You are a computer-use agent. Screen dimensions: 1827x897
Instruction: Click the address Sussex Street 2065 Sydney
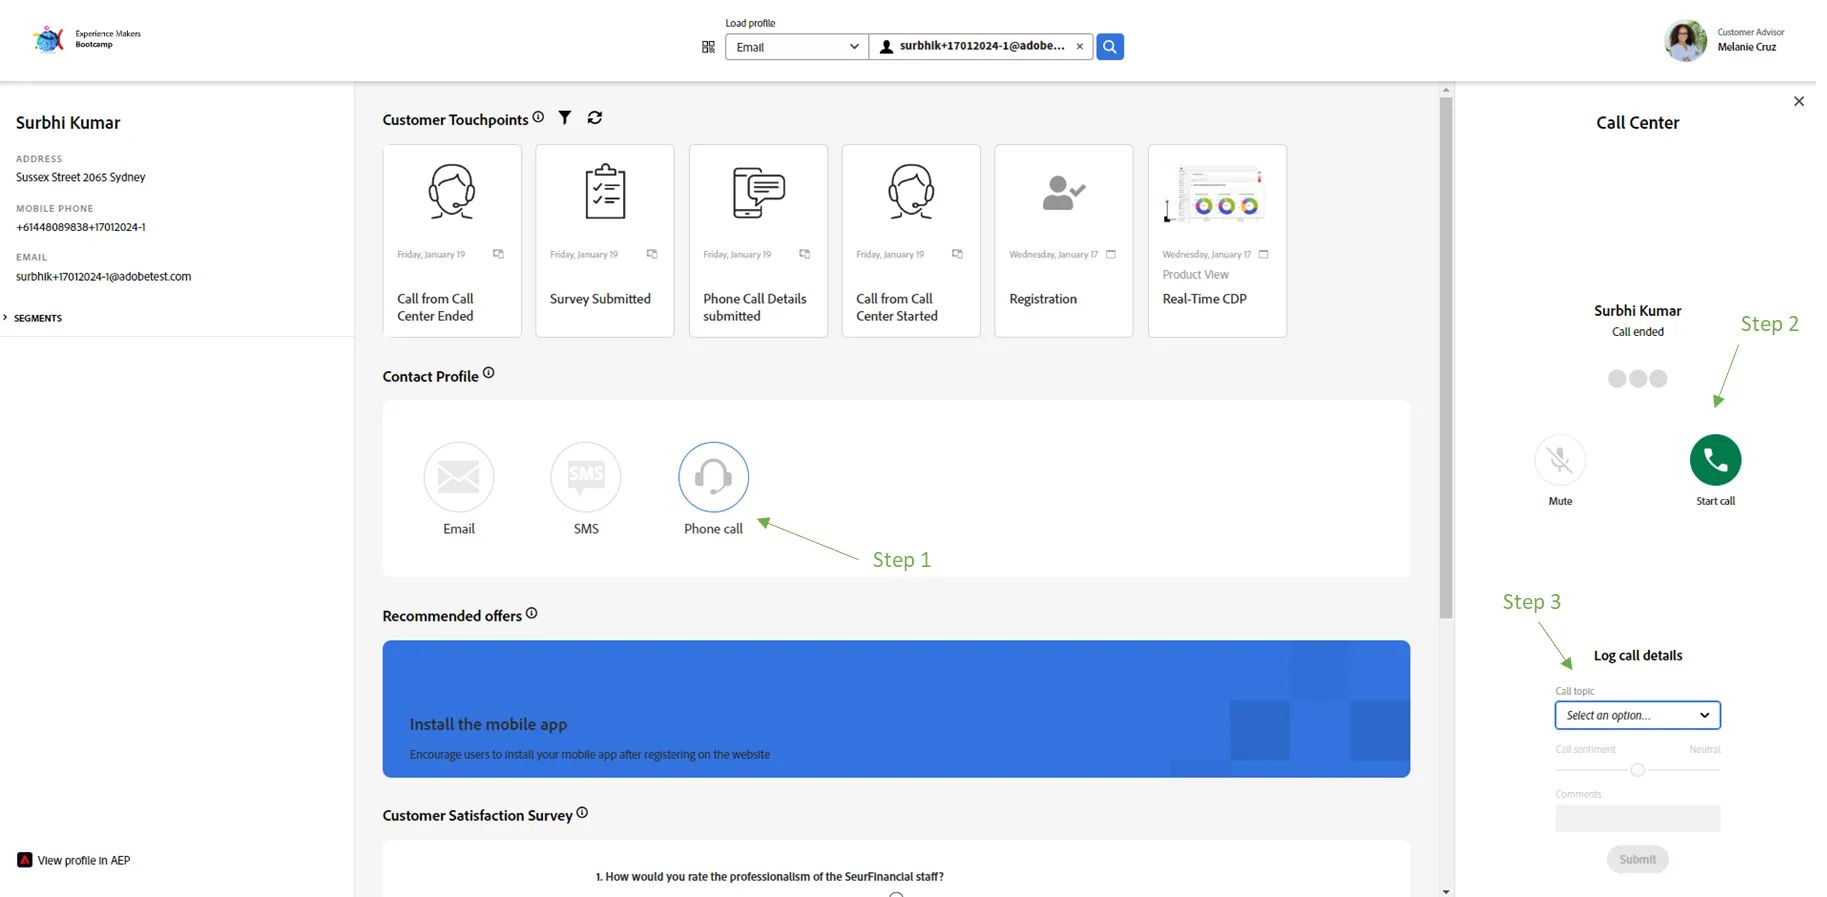[81, 177]
